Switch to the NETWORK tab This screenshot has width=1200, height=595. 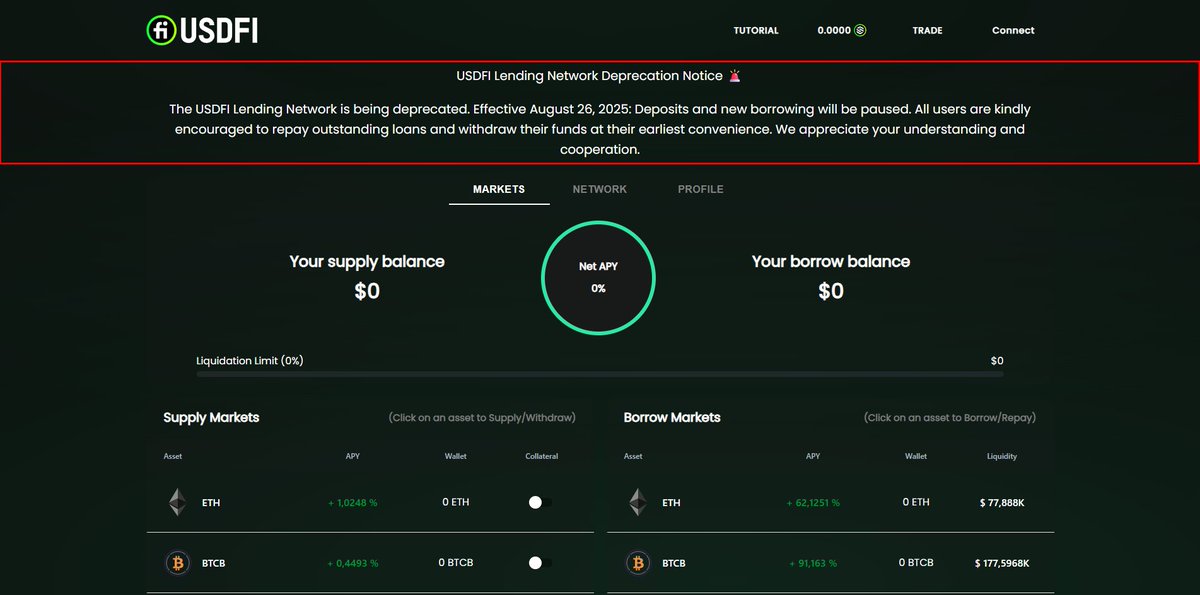click(600, 189)
